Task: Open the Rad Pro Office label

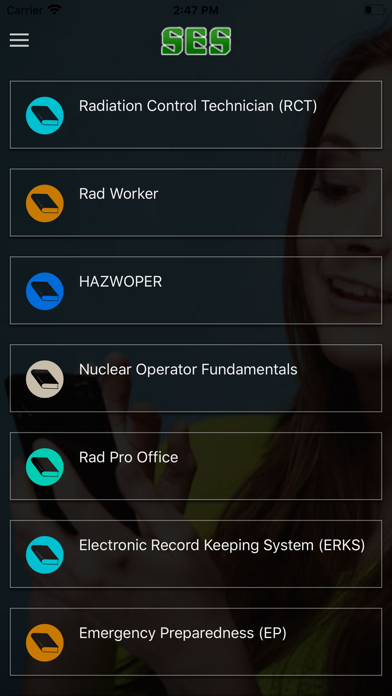Action: coord(129,458)
